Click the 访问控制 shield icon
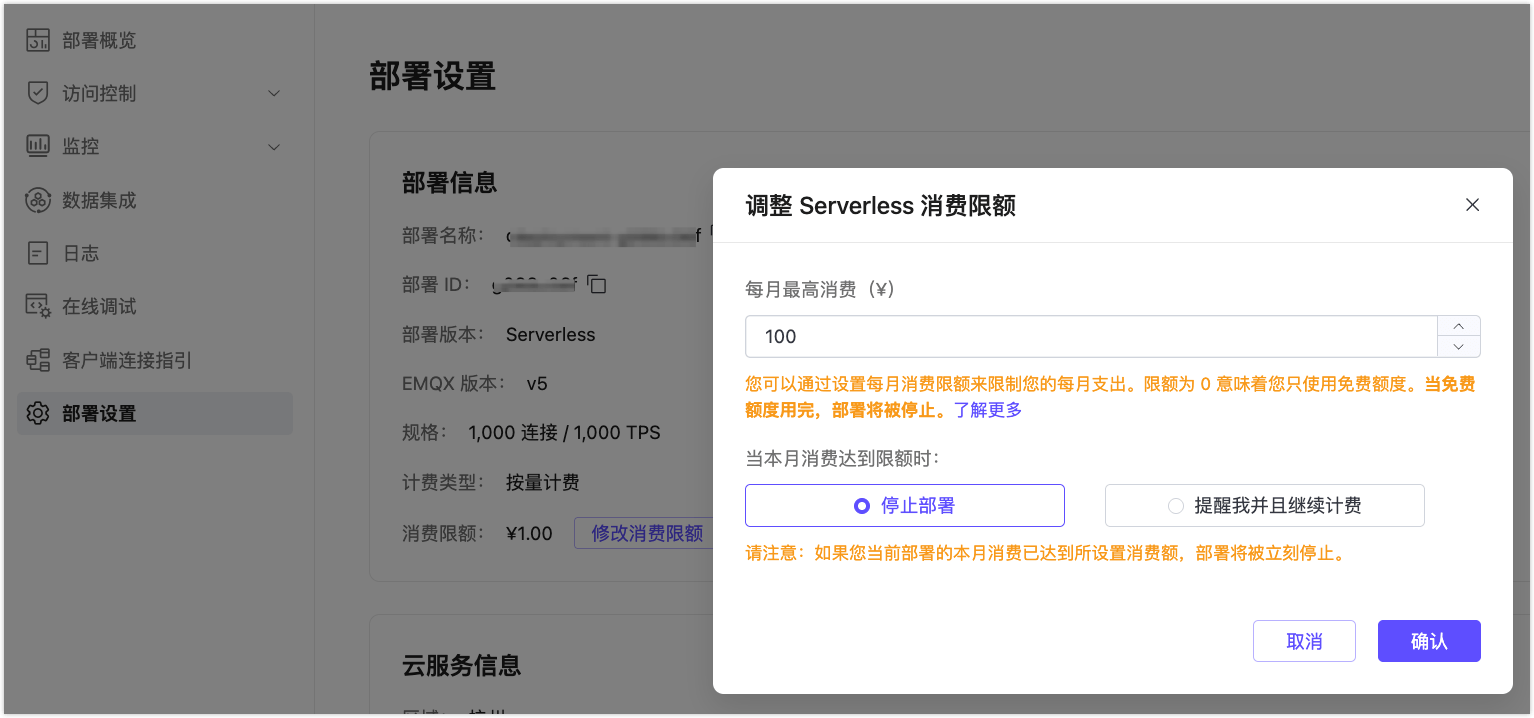This screenshot has width=1534, height=718. pyautogui.click(x=38, y=93)
